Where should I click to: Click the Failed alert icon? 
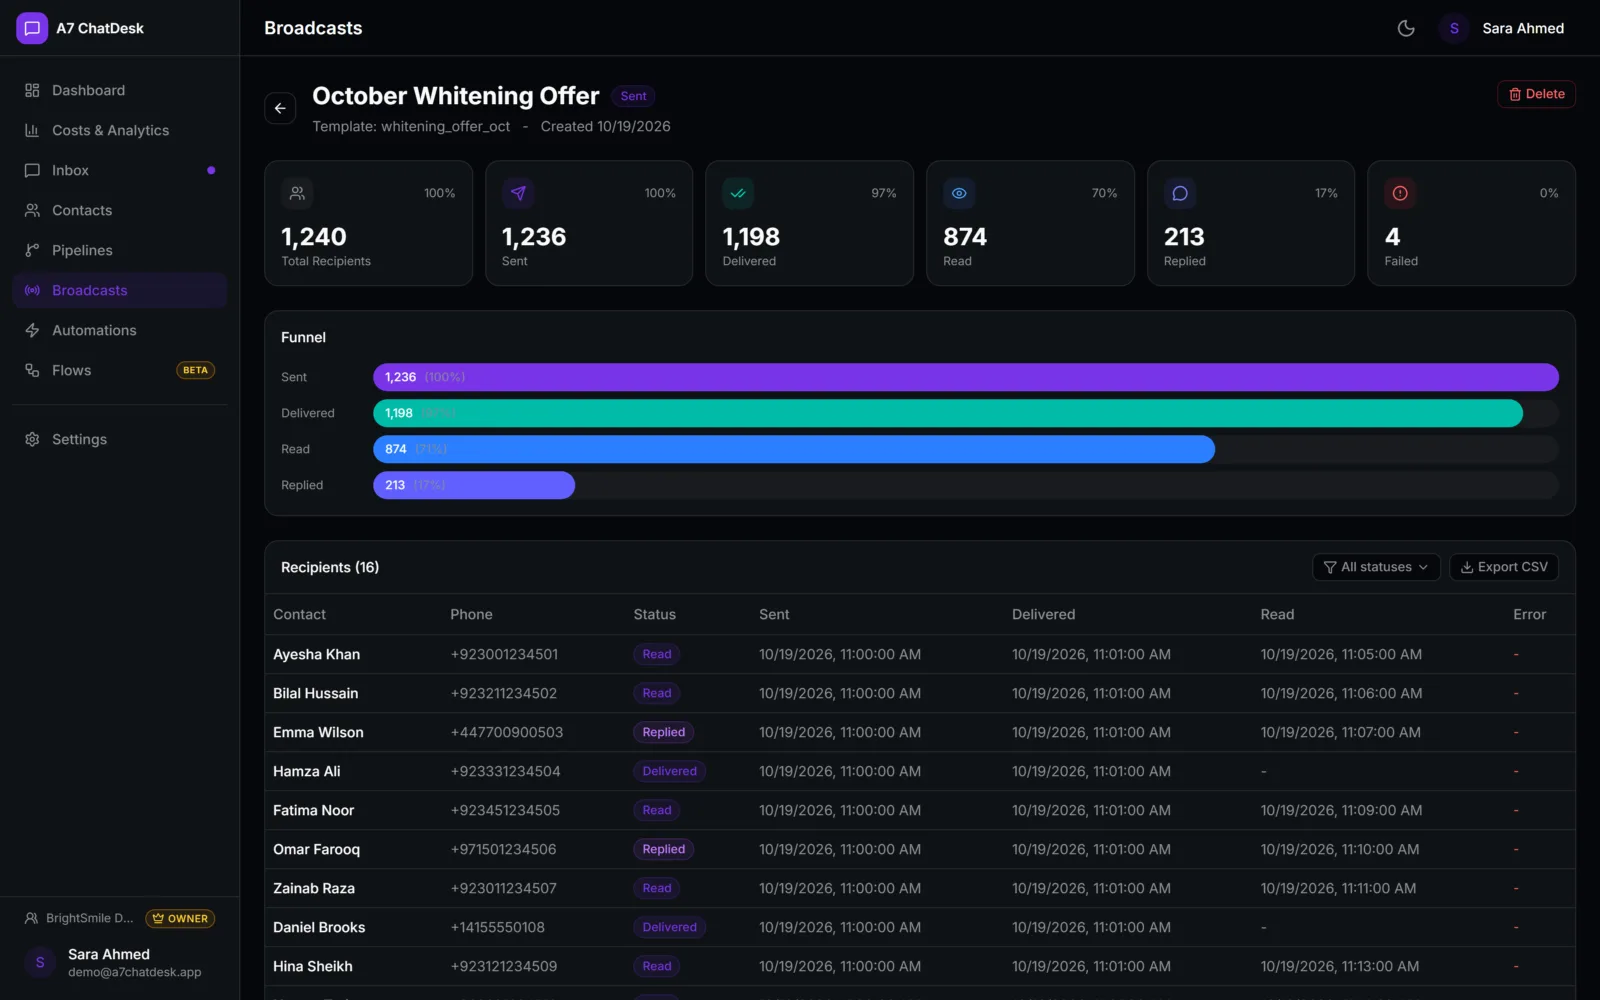coord(1400,193)
